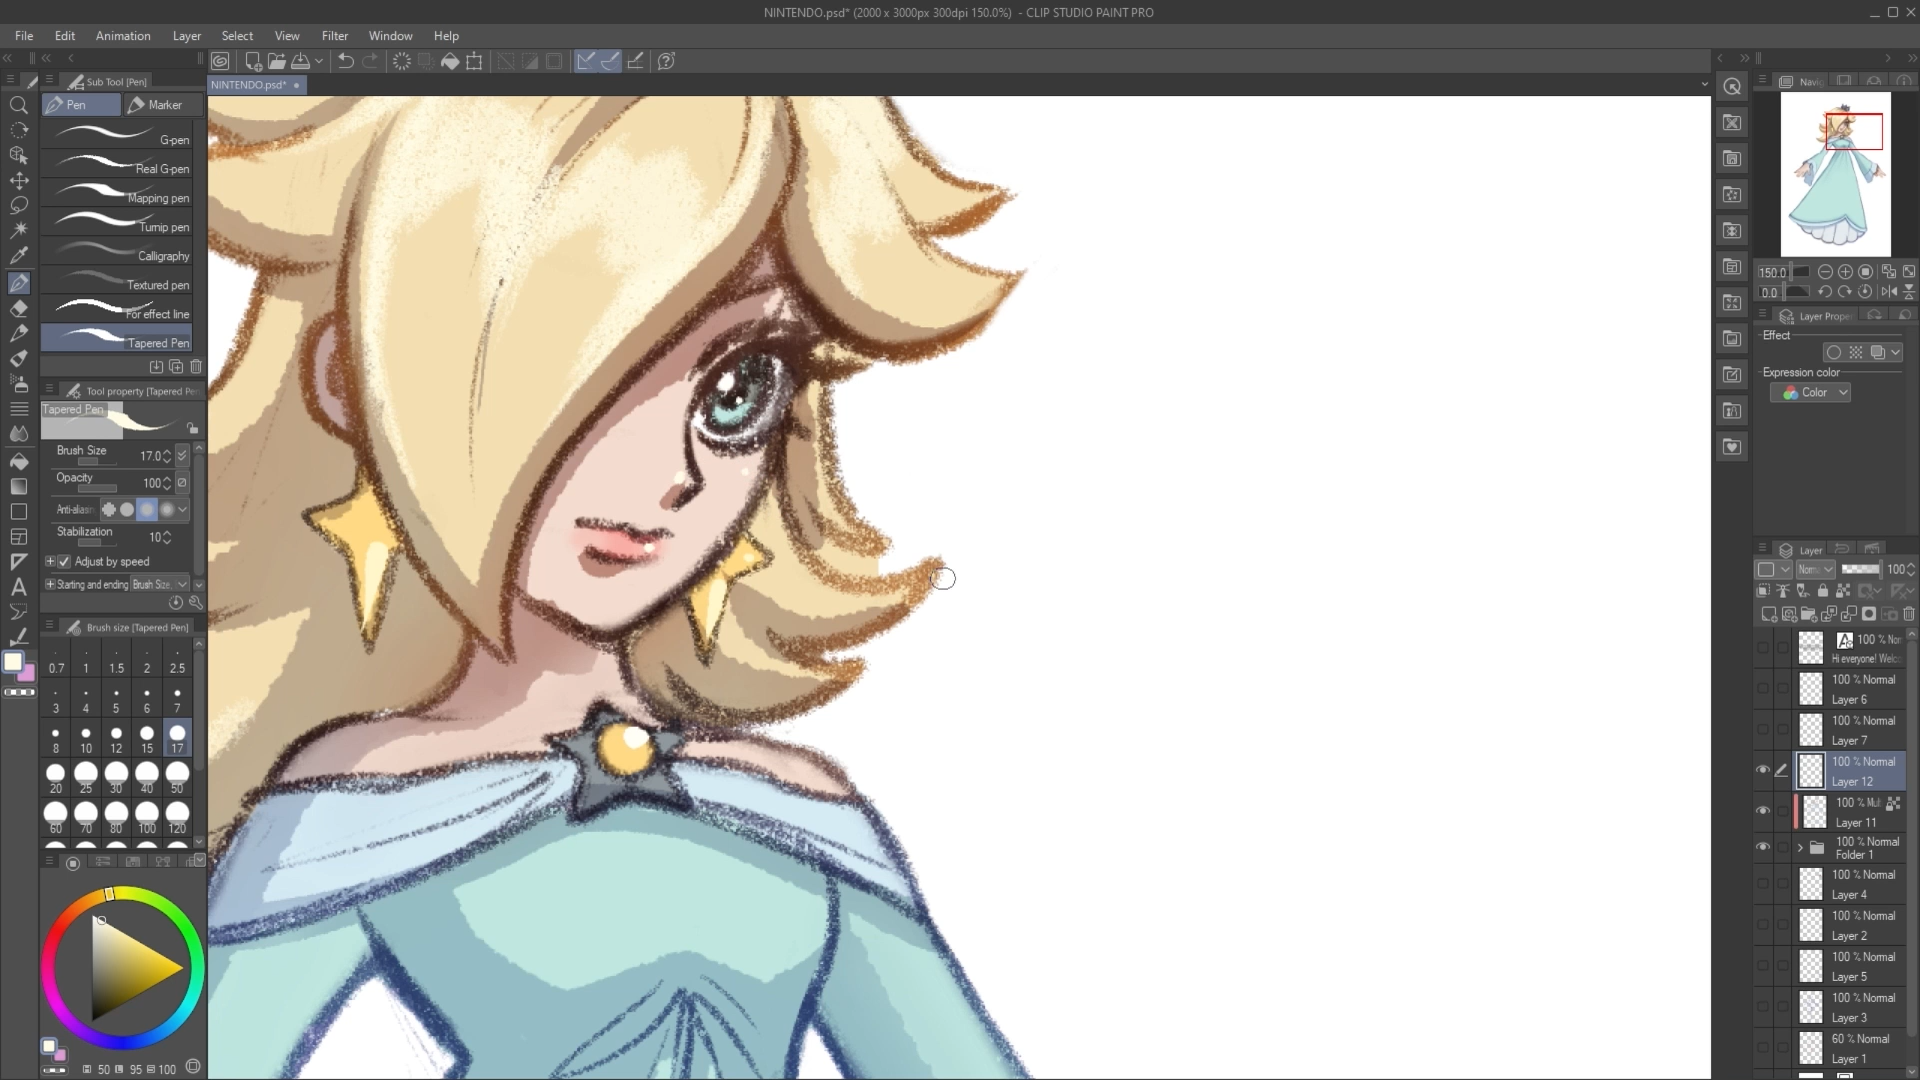The height and width of the screenshot is (1080, 1920).
Task: Click the New raster layer icon
Action: (1768, 614)
